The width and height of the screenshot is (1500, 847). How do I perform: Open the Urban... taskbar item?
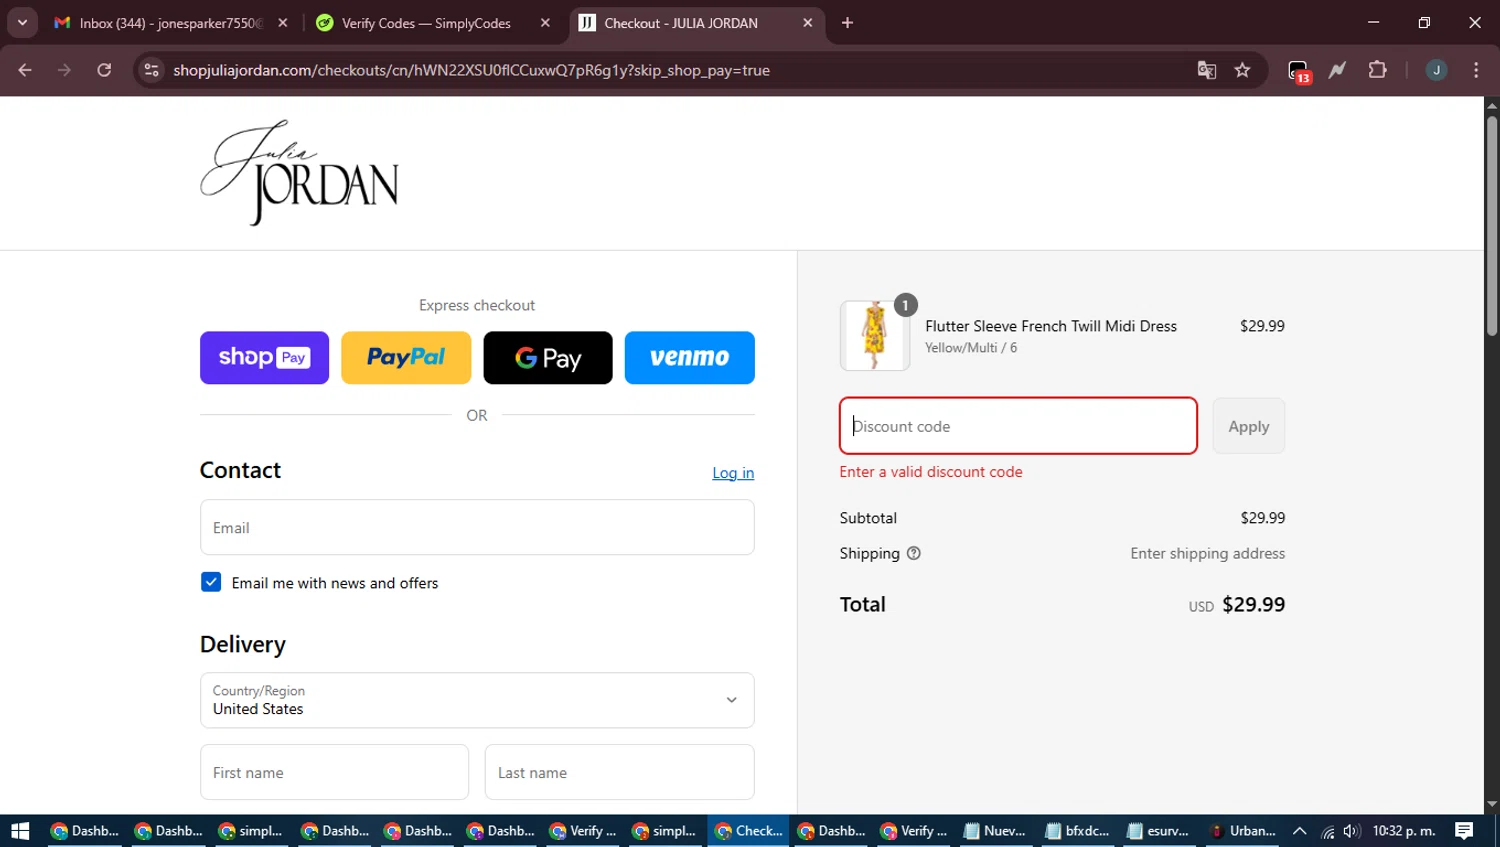(1241, 831)
